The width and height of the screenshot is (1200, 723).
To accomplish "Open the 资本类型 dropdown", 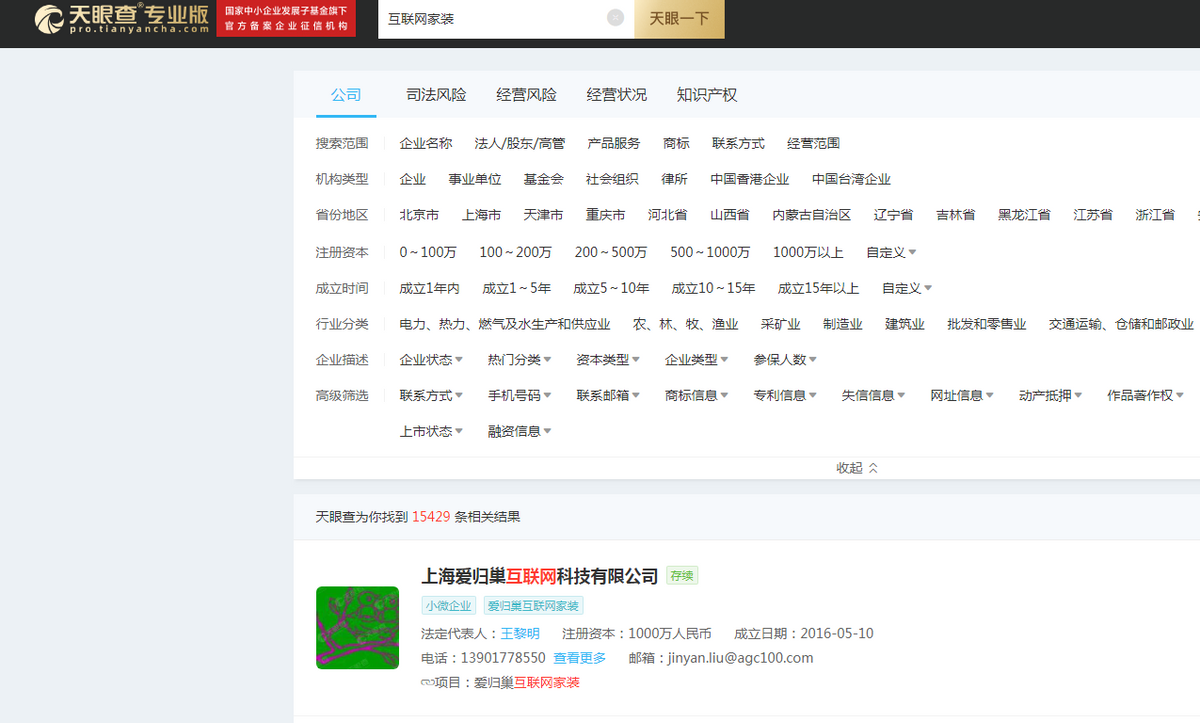I will [608, 360].
